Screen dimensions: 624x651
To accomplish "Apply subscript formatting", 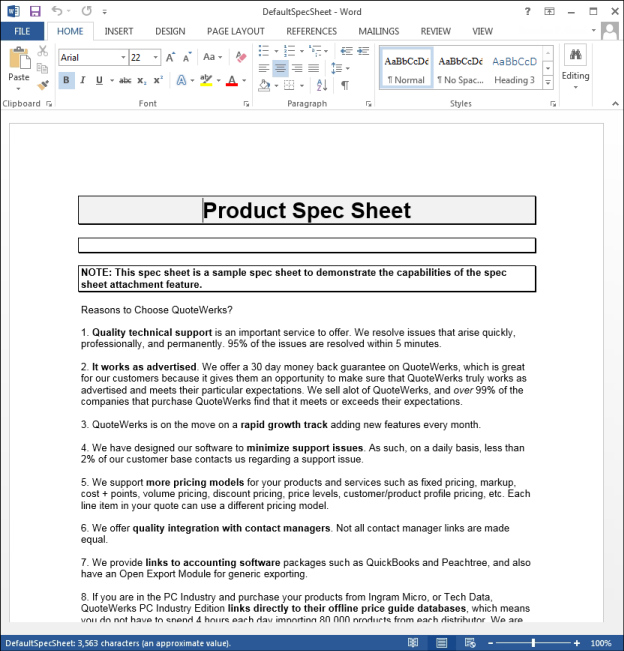I will (x=142, y=81).
